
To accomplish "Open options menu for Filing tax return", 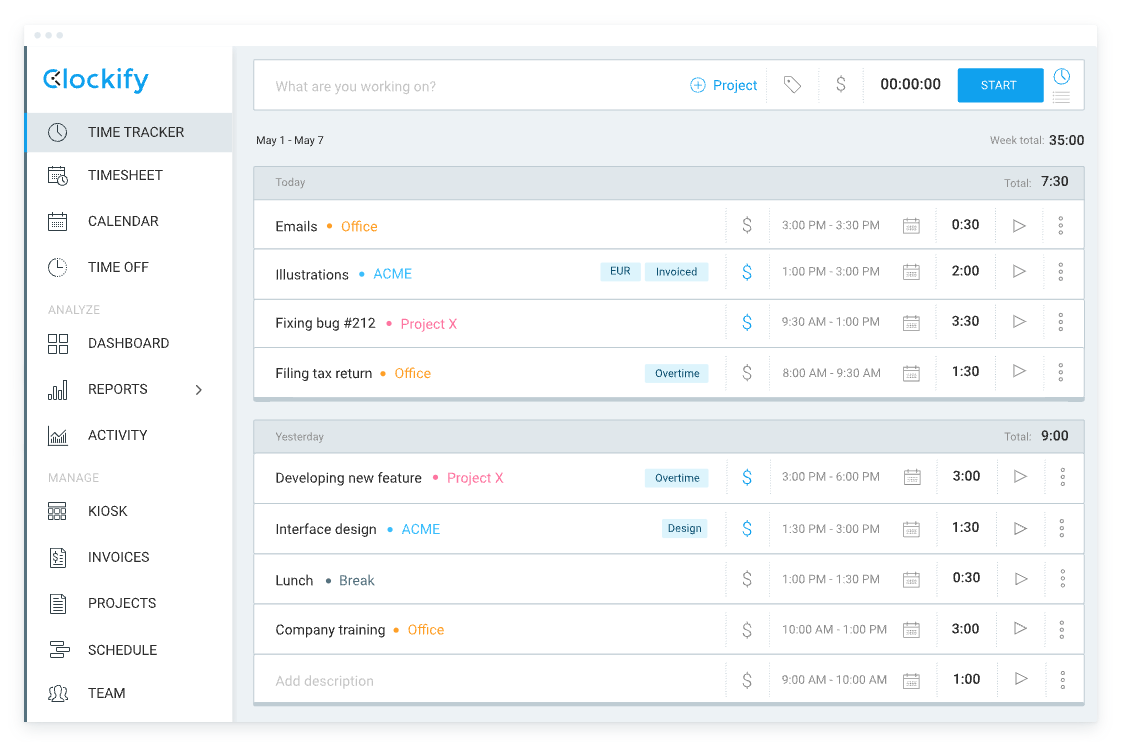I will click(x=1060, y=373).
